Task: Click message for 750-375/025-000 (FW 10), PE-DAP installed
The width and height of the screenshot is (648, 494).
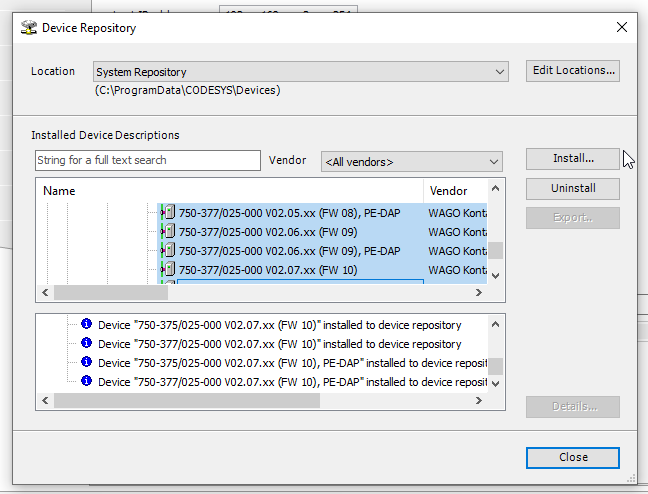Action: pyautogui.click(x=293, y=363)
